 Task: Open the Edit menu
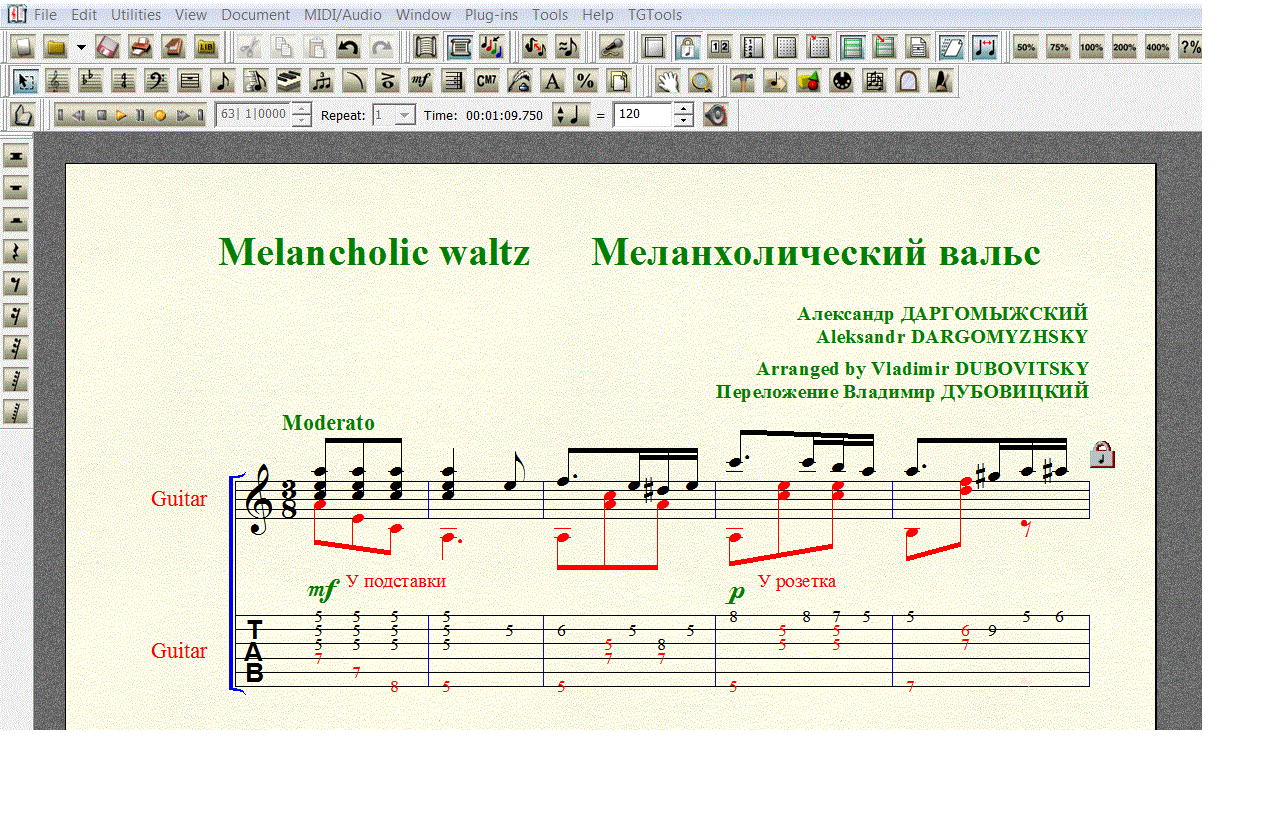point(84,15)
